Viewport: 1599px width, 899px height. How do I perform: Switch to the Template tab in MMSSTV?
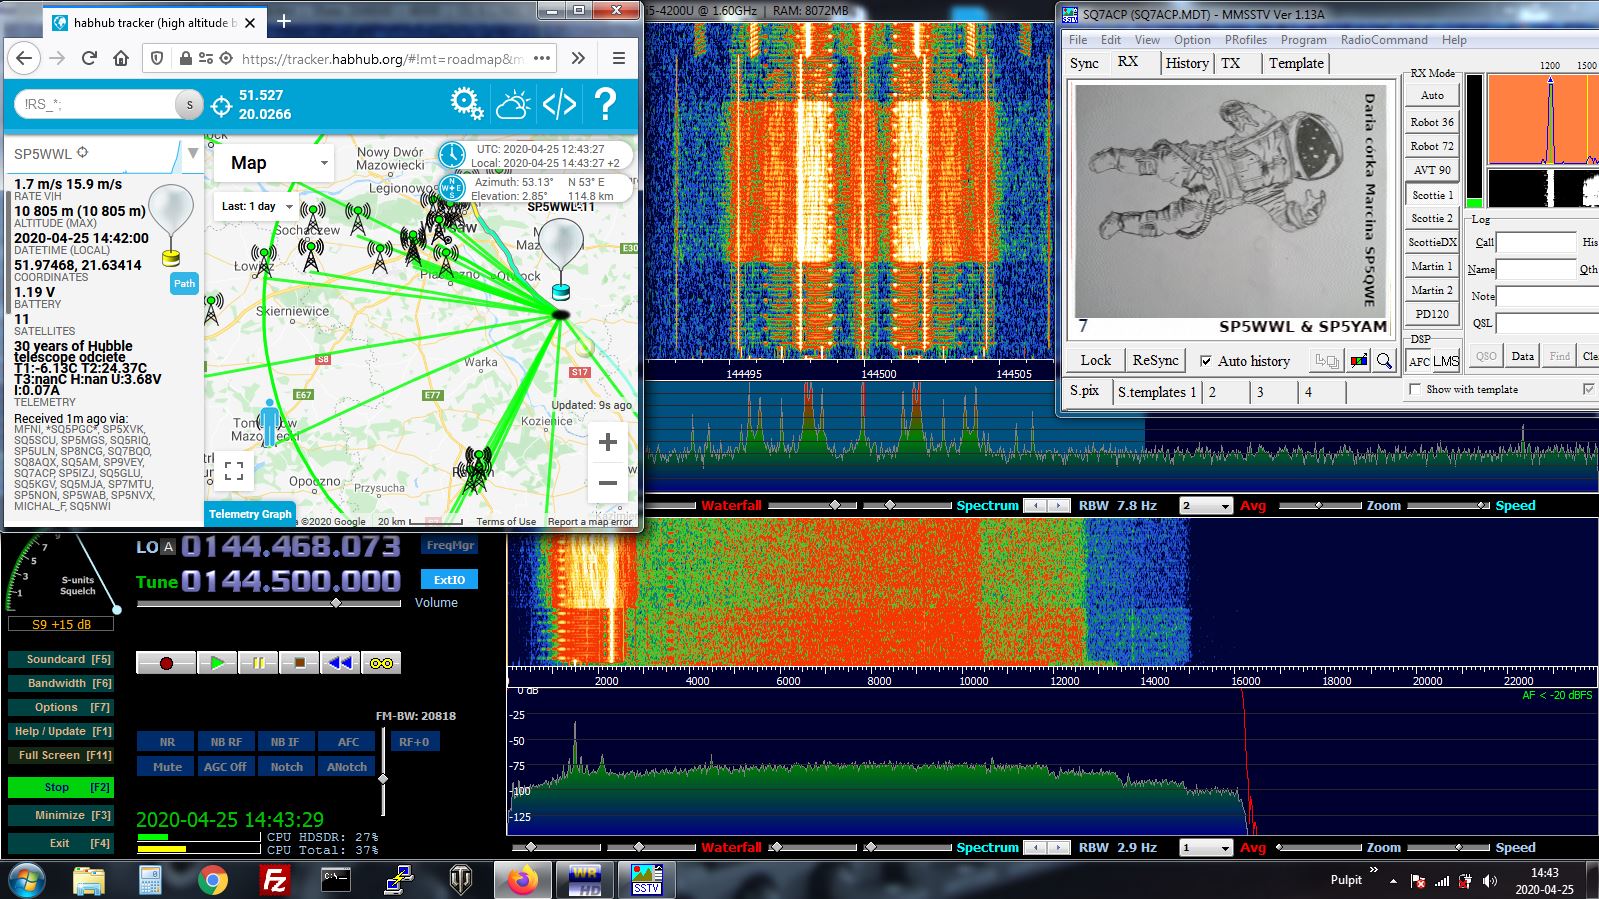coord(1296,63)
